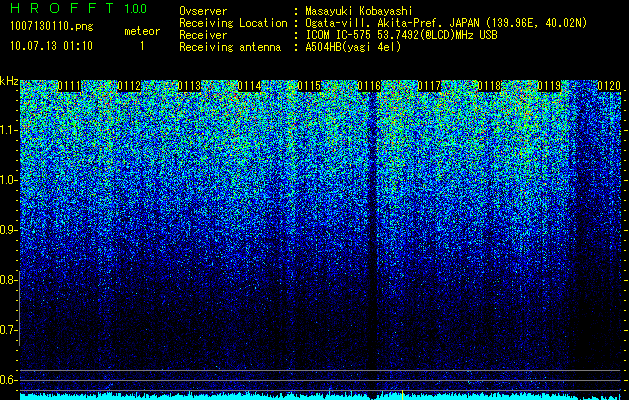Screen dimensions: 629x400
Task: Click the cyan signal level strip at bottom
Action: 321,397
